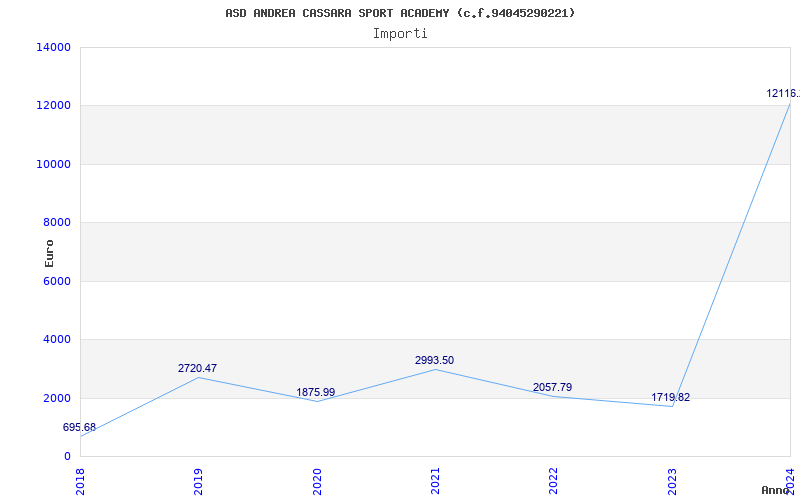Click the 2021 x-axis label
800x500 pixels.
[435, 481]
